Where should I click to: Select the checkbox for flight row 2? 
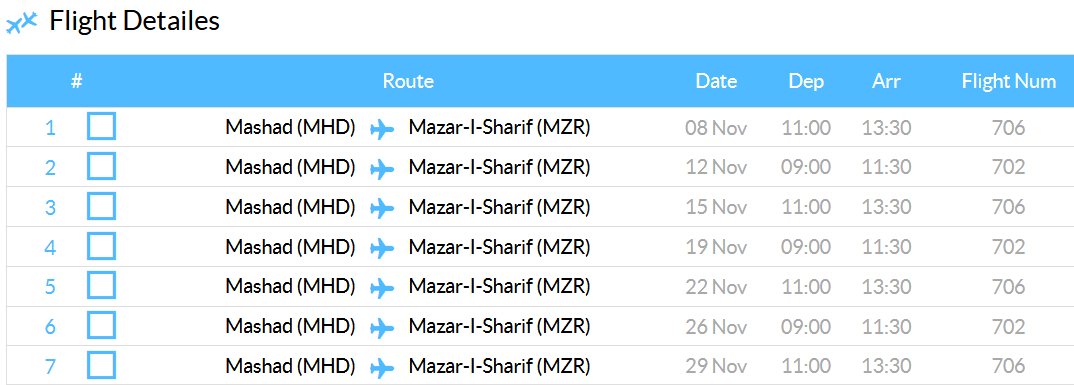[x=101, y=166]
